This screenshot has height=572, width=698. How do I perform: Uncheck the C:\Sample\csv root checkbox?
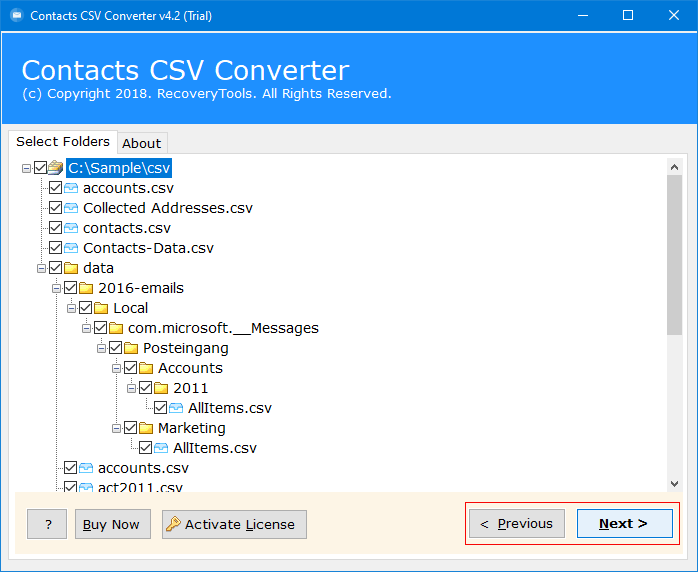click(41, 168)
